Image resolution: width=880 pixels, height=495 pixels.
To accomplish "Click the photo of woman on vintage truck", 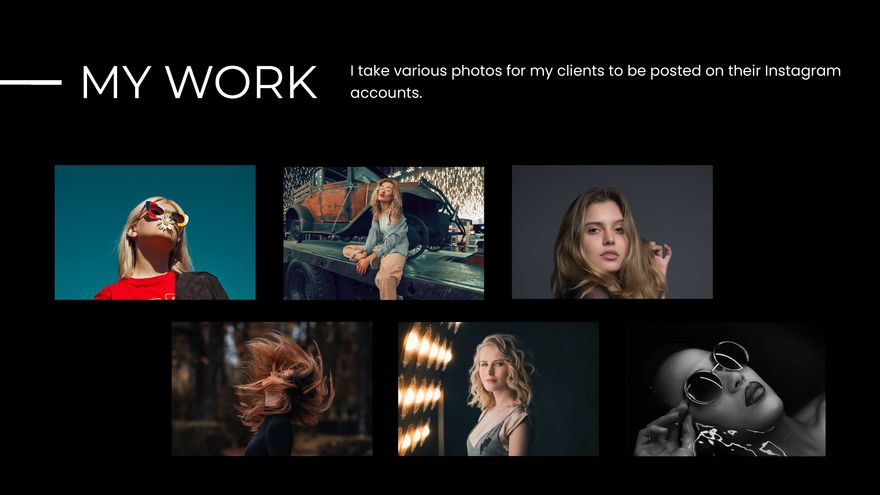I will 383,232.
